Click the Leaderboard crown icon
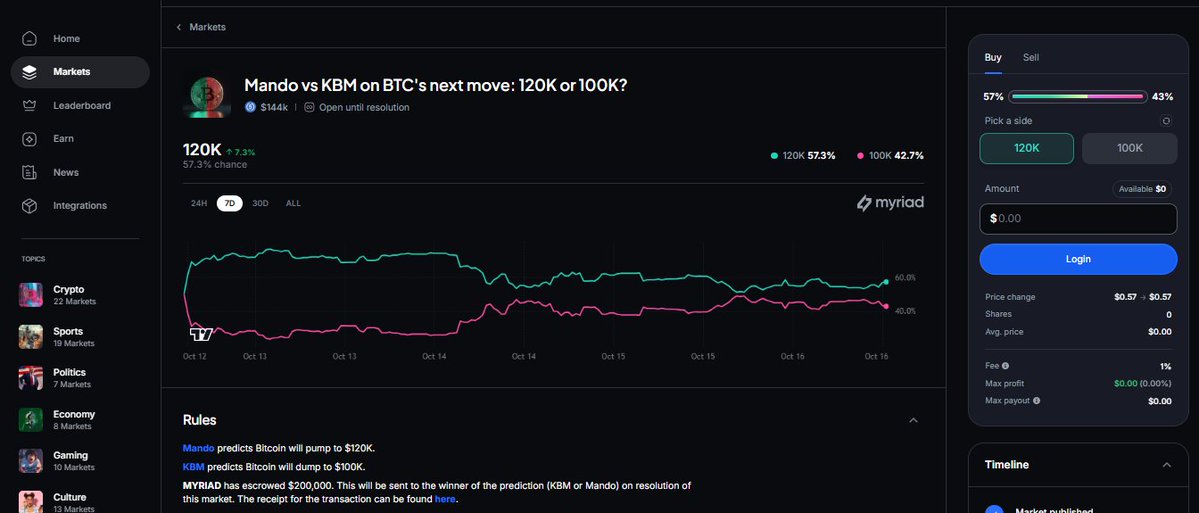 coord(29,106)
